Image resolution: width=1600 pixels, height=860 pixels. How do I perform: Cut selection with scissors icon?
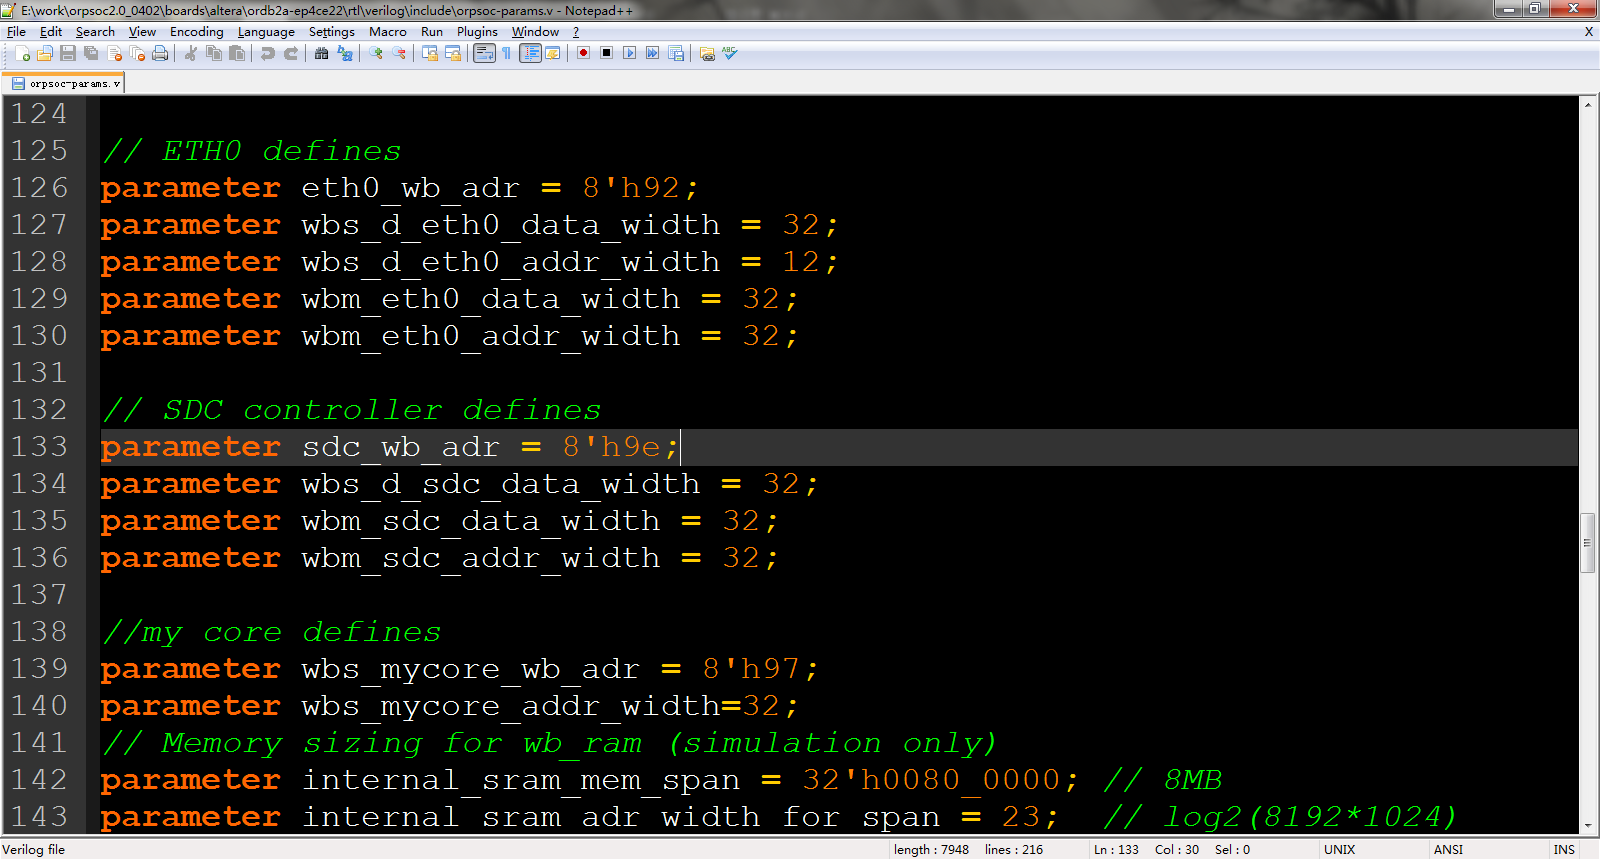pos(190,54)
